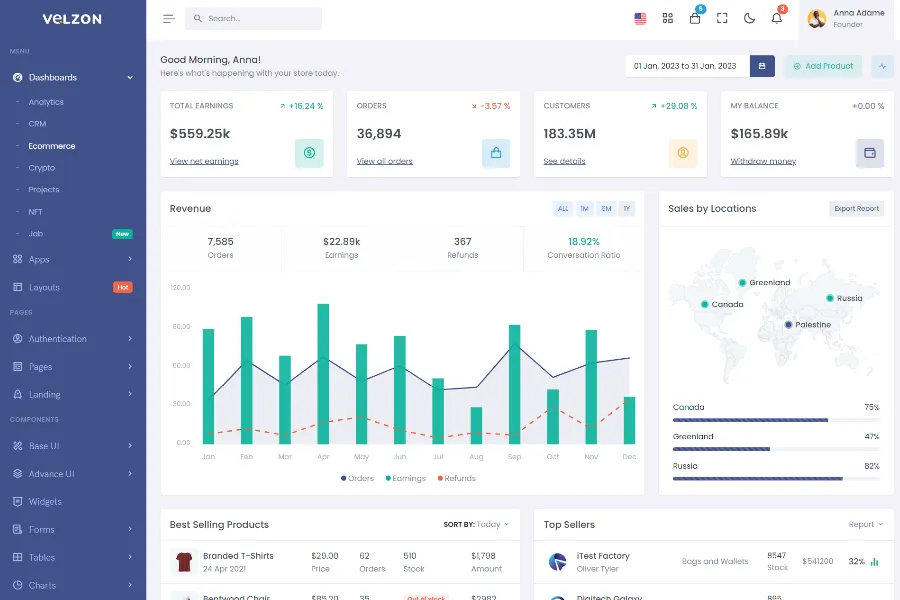
Task: Open the web apps grid icon
Action: (x=668, y=18)
